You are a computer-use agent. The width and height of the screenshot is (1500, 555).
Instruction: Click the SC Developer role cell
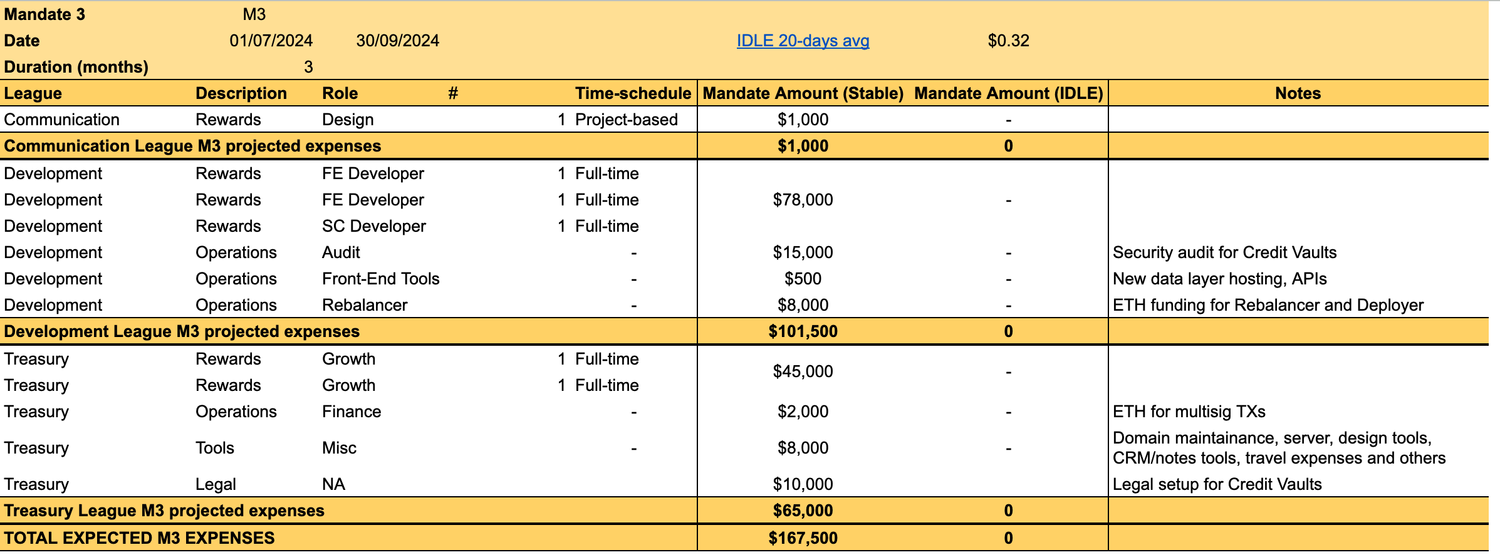(374, 226)
